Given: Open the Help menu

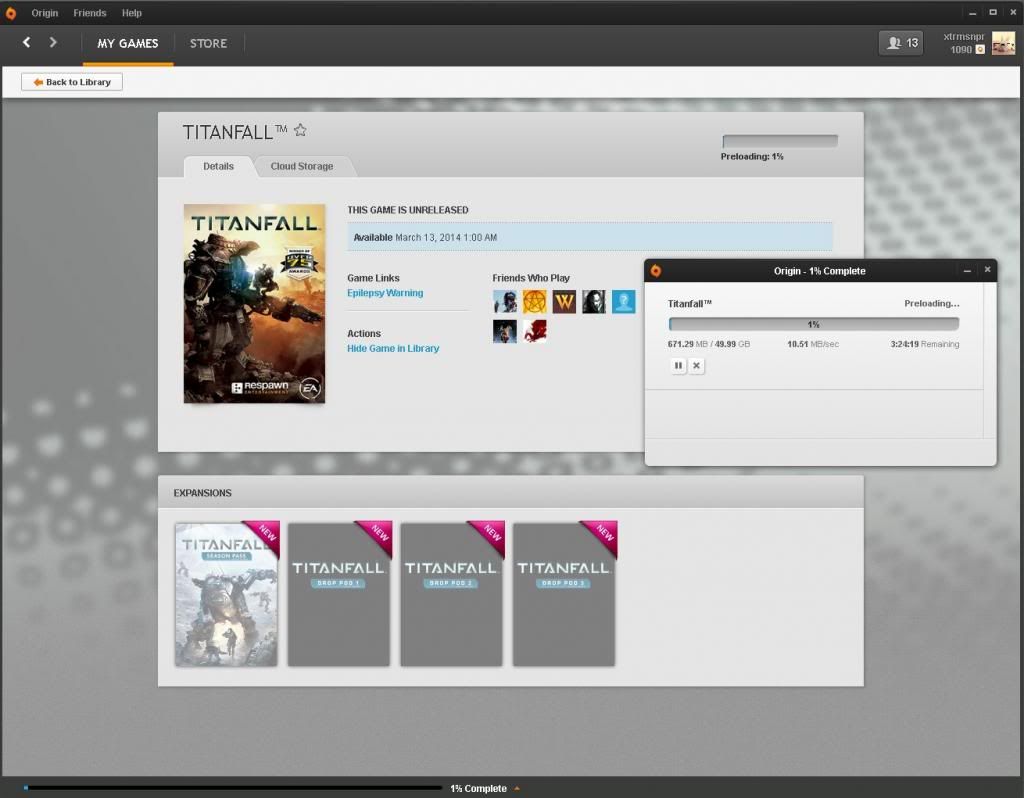Looking at the screenshot, I should 131,13.
